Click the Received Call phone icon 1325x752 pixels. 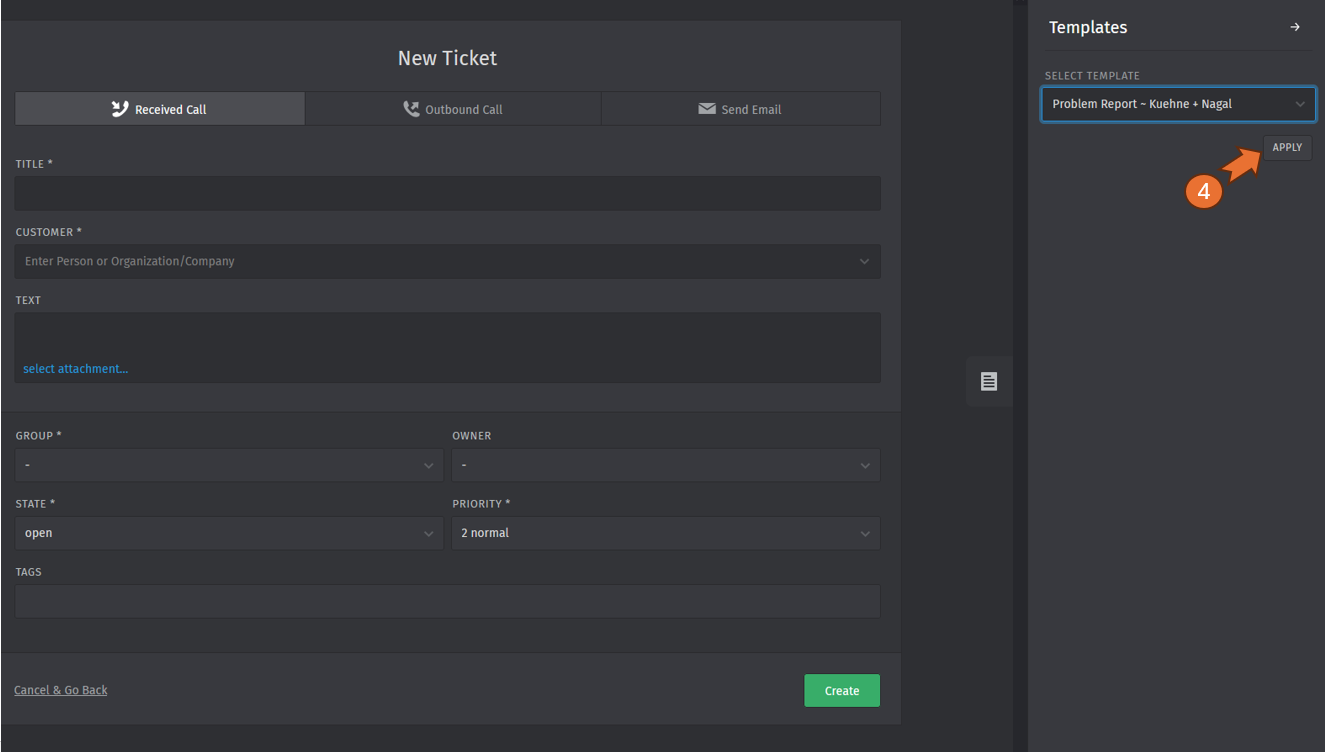[120, 109]
